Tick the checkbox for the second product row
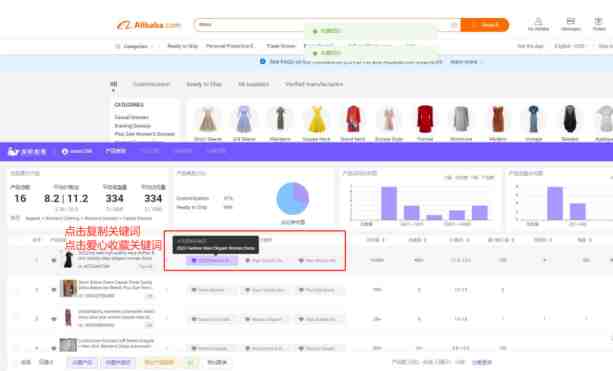This screenshot has height=371, width=613. (x=17, y=290)
